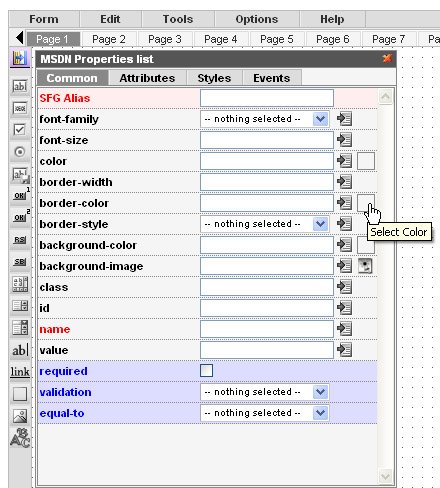Open color swatch in the color row

[366, 161]
